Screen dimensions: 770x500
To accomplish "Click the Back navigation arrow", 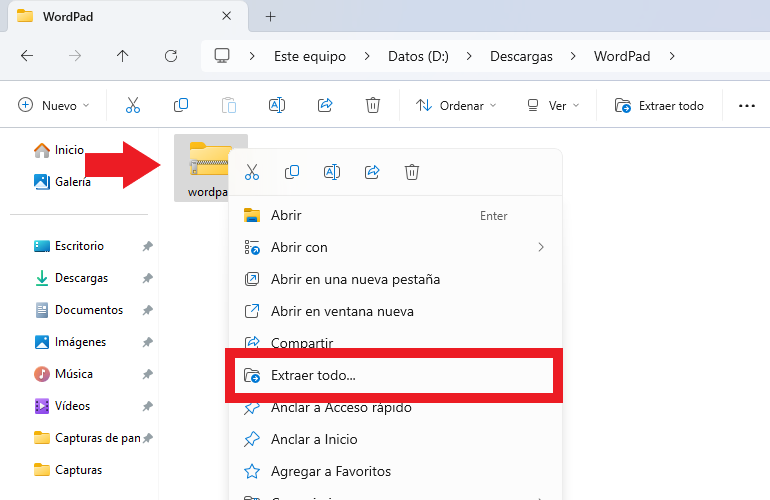I will (x=27, y=56).
